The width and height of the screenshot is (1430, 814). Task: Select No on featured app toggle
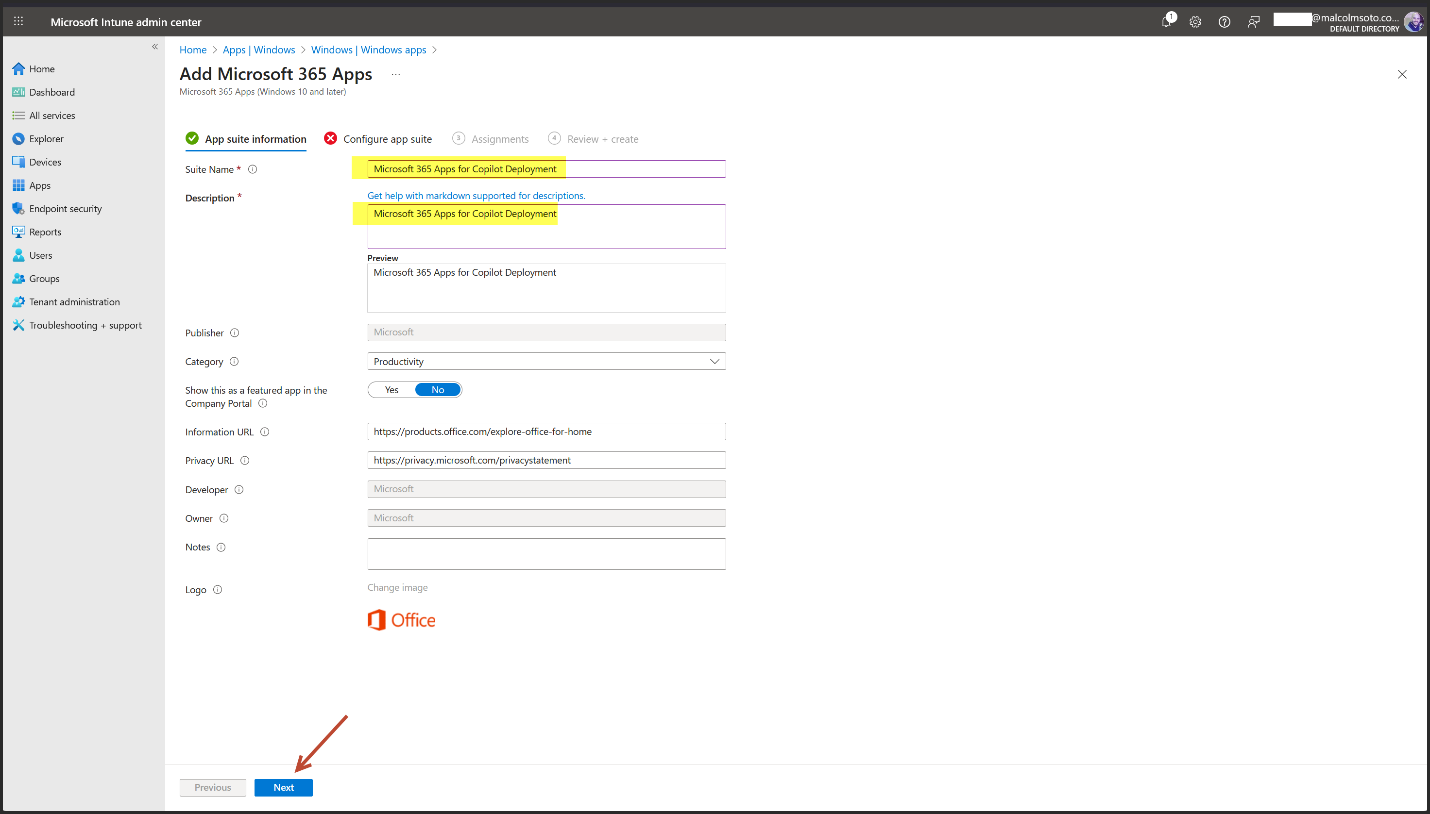[438, 390]
